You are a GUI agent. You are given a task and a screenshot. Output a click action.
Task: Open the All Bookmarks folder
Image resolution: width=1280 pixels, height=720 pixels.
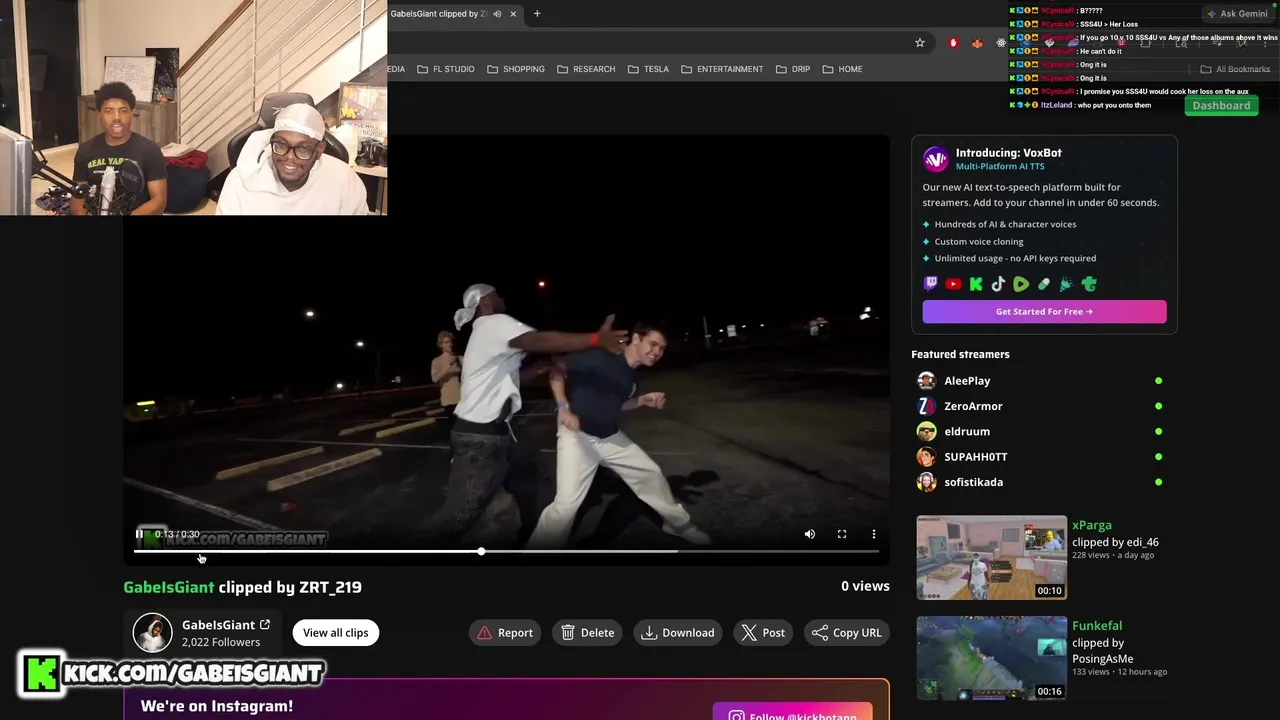click(x=1235, y=69)
